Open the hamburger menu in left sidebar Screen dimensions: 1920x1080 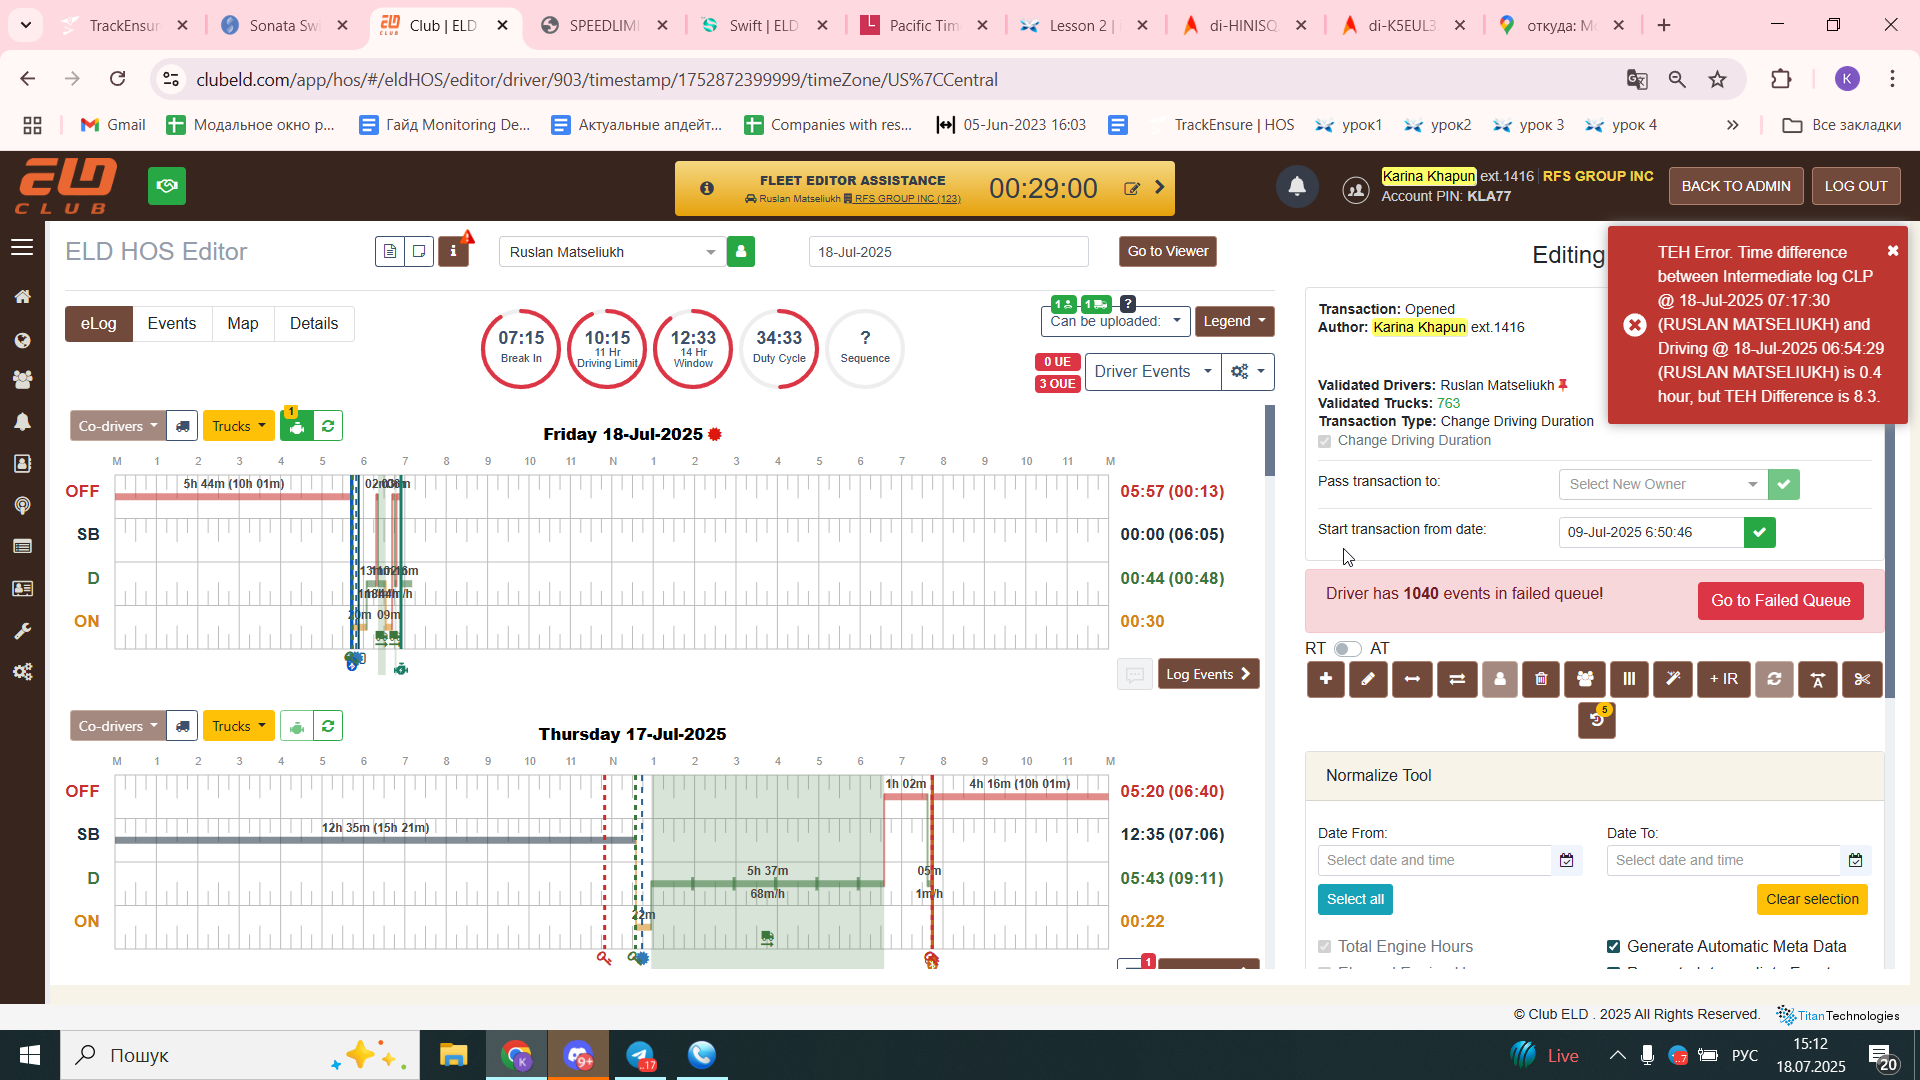coord(22,247)
